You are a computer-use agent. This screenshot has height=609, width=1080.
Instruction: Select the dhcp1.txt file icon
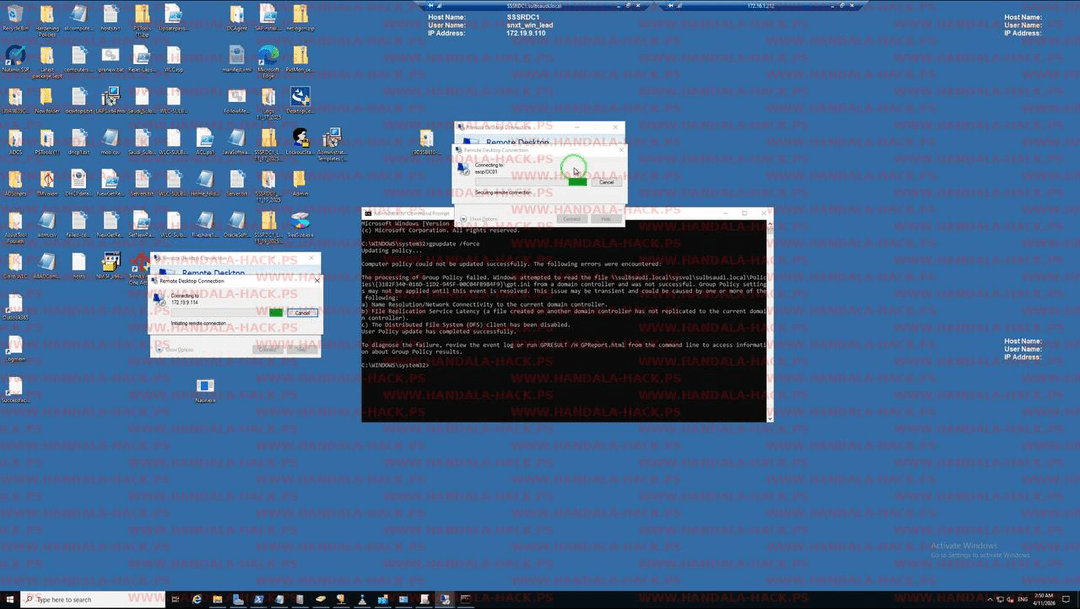coord(79,142)
